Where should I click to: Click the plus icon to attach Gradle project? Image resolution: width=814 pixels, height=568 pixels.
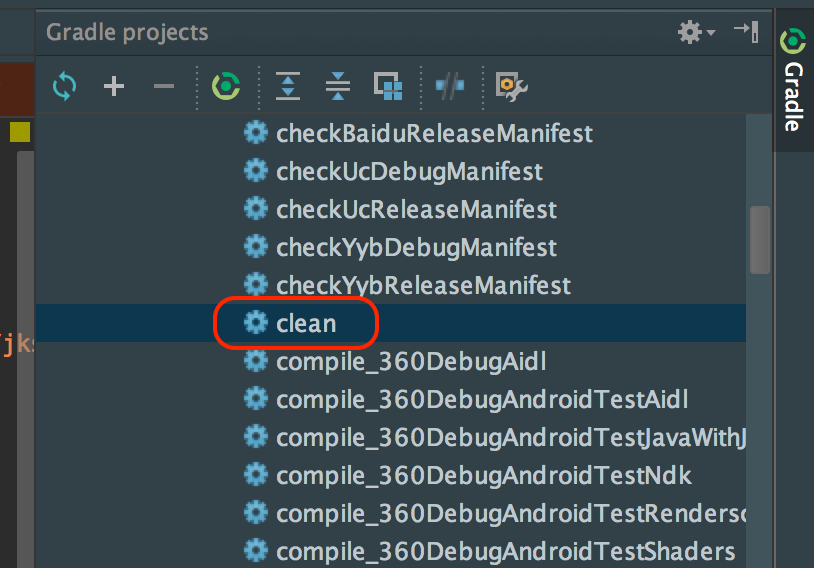114,87
